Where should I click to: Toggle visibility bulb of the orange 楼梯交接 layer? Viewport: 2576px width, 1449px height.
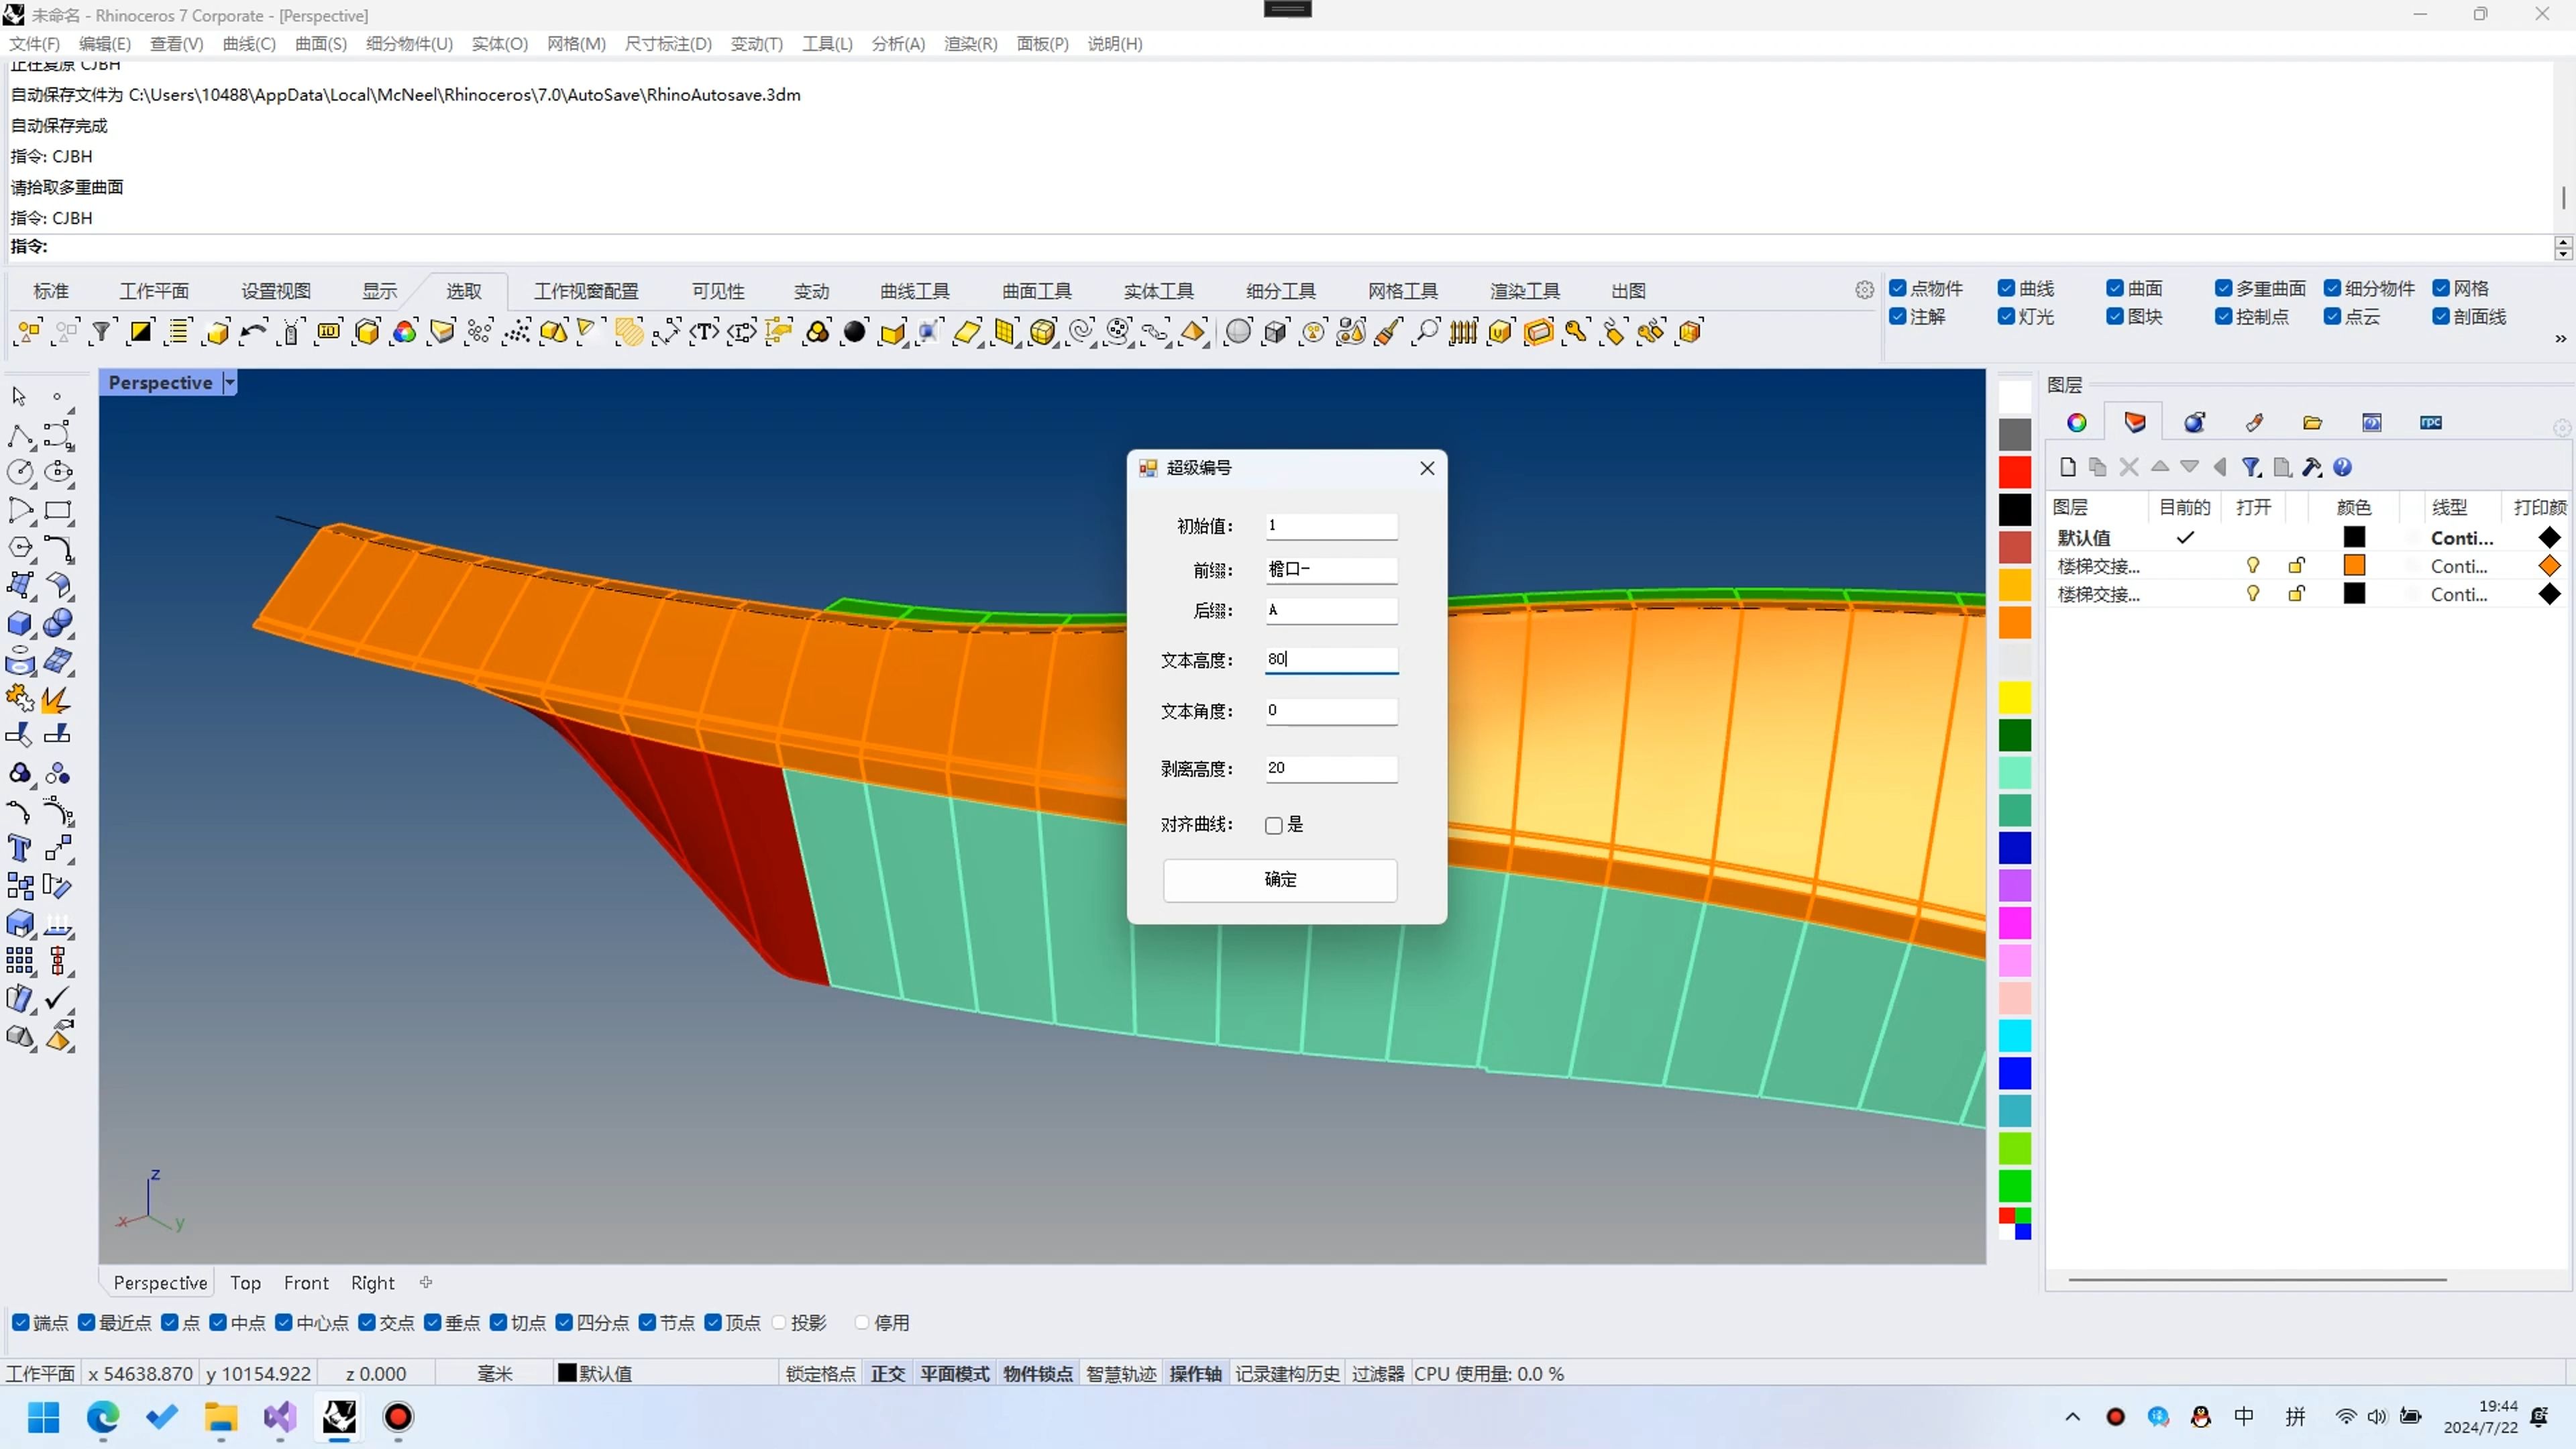click(x=2253, y=566)
